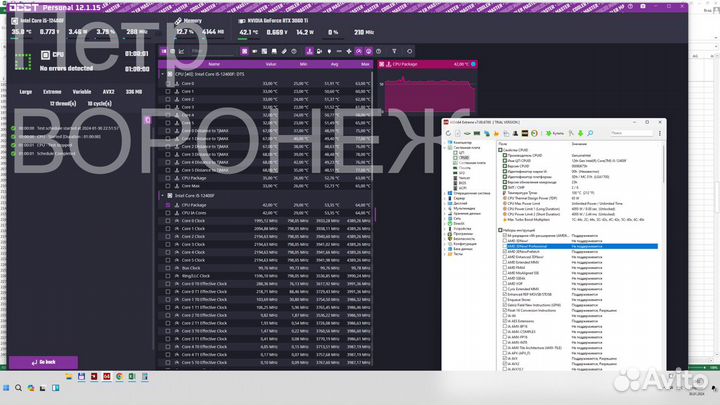Viewport: 720px width, 405px height.
Task: Click the Go back button in OCCT
Action: tap(44, 362)
